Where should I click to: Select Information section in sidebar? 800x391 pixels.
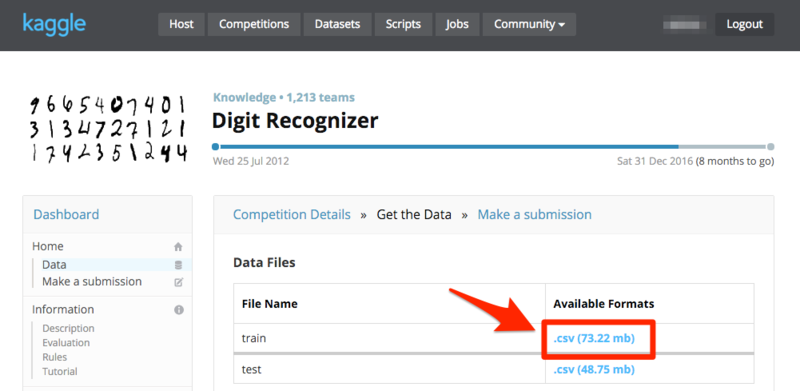coord(63,310)
